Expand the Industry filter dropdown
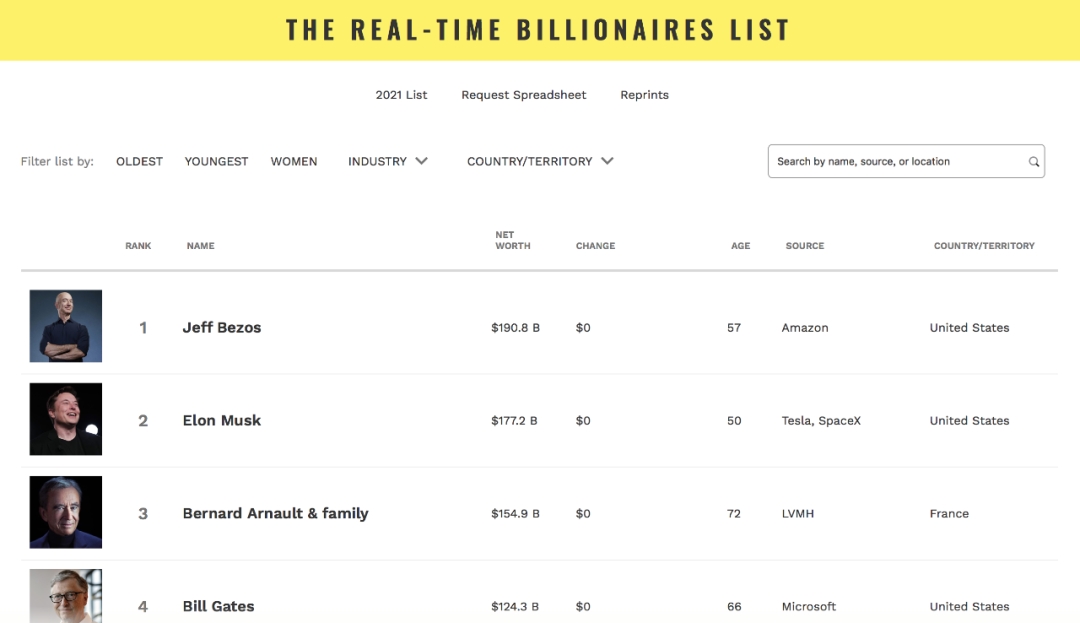 388,161
